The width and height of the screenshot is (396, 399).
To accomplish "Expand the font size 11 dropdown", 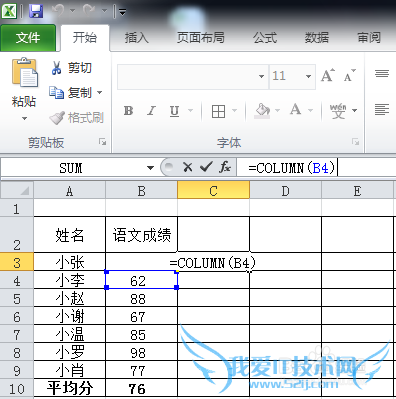I will pos(308,76).
